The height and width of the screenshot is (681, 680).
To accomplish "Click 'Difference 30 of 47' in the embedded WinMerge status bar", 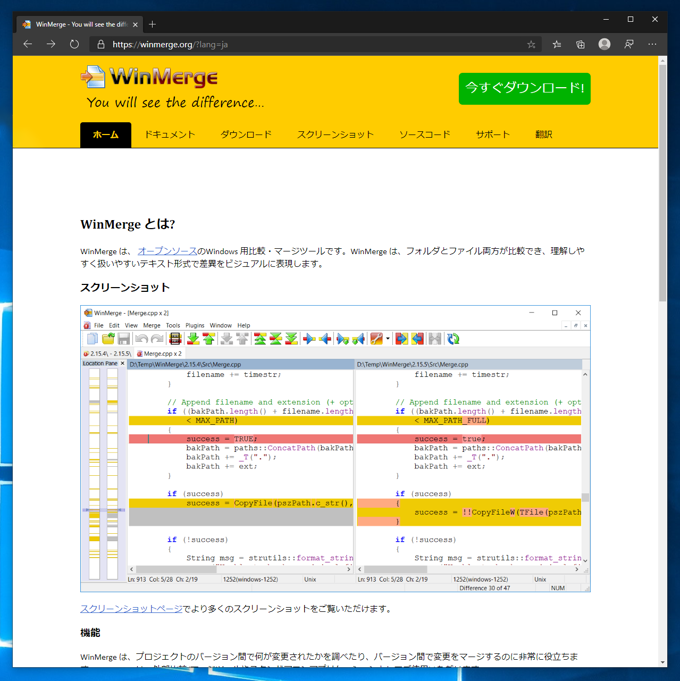I will tap(485, 588).
